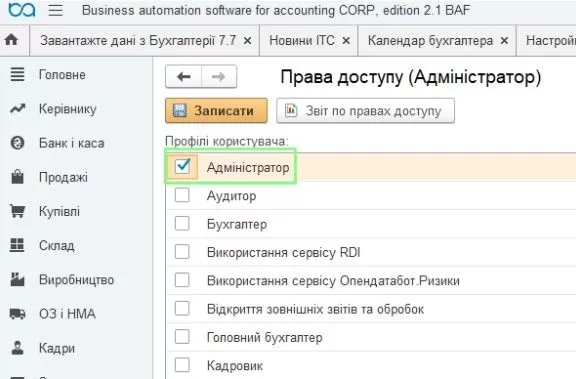Select the Кадровик row text
Image resolution: width=576 pixels, height=379 pixels.
(235, 366)
